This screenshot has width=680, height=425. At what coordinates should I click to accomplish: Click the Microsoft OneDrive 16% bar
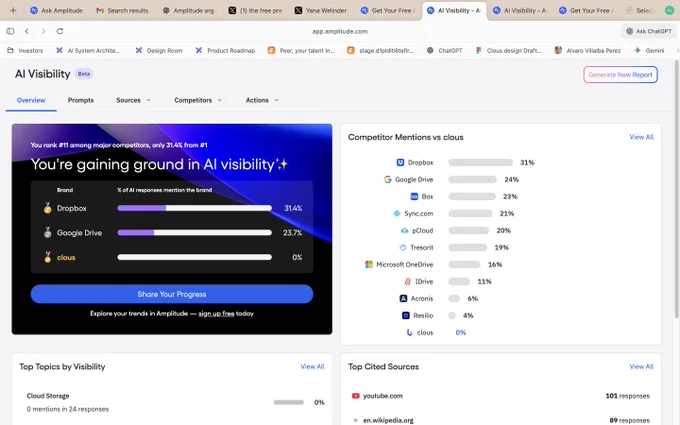(x=464, y=265)
